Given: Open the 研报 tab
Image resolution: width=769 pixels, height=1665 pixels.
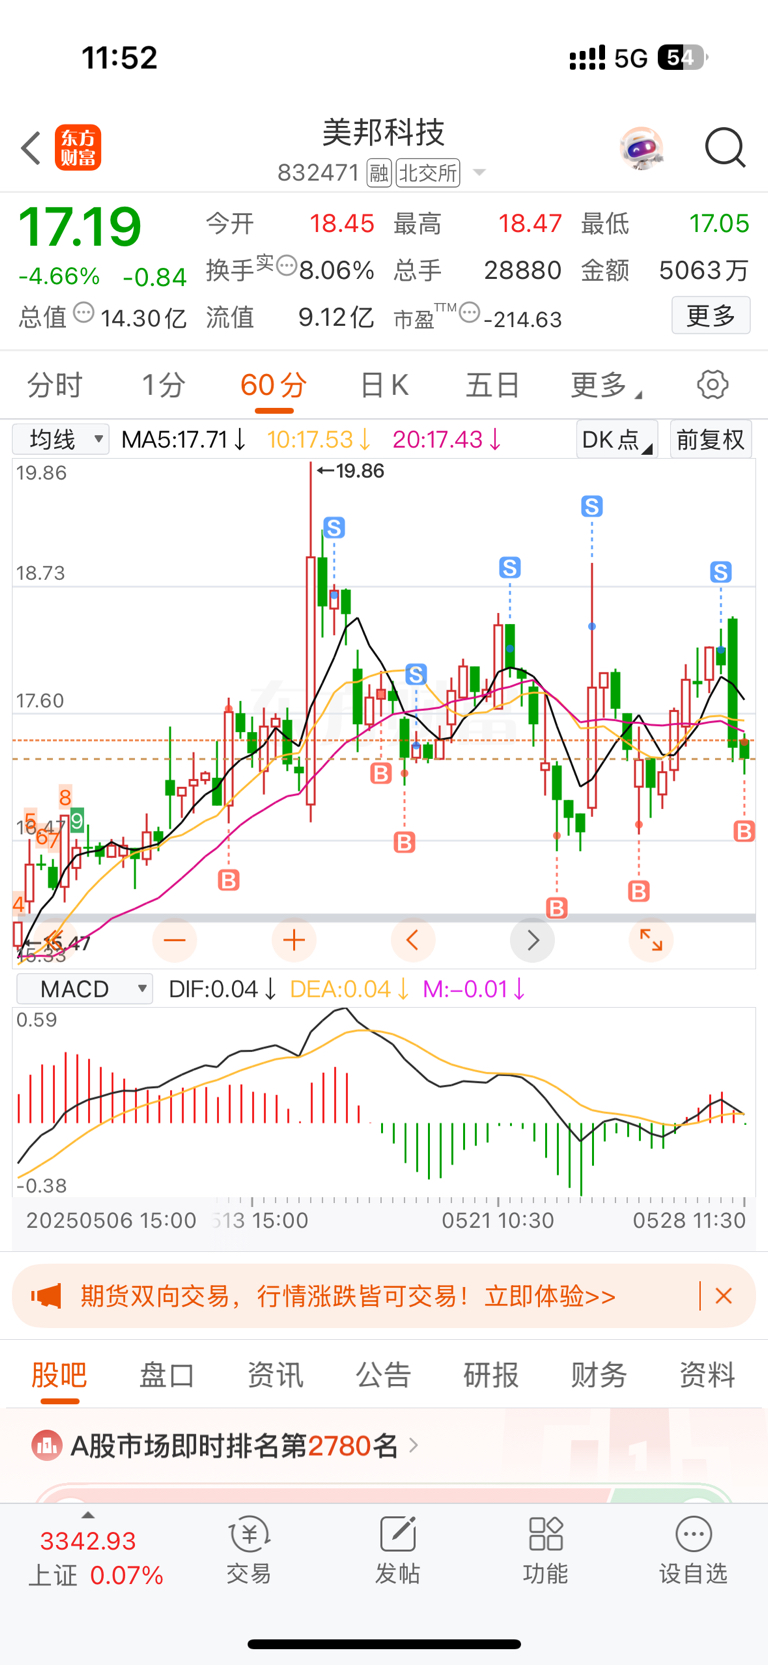Looking at the screenshot, I should [x=491, y=1375].
